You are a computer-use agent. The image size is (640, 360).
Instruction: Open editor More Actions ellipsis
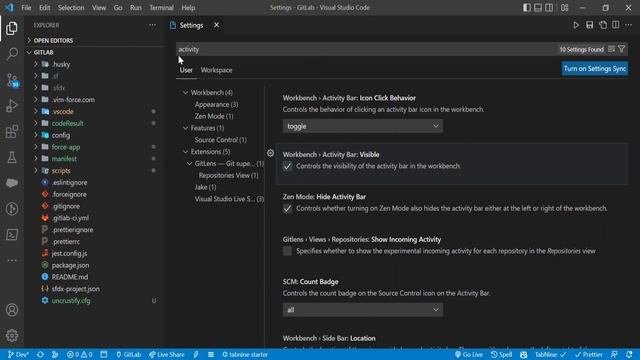(629, 25)
